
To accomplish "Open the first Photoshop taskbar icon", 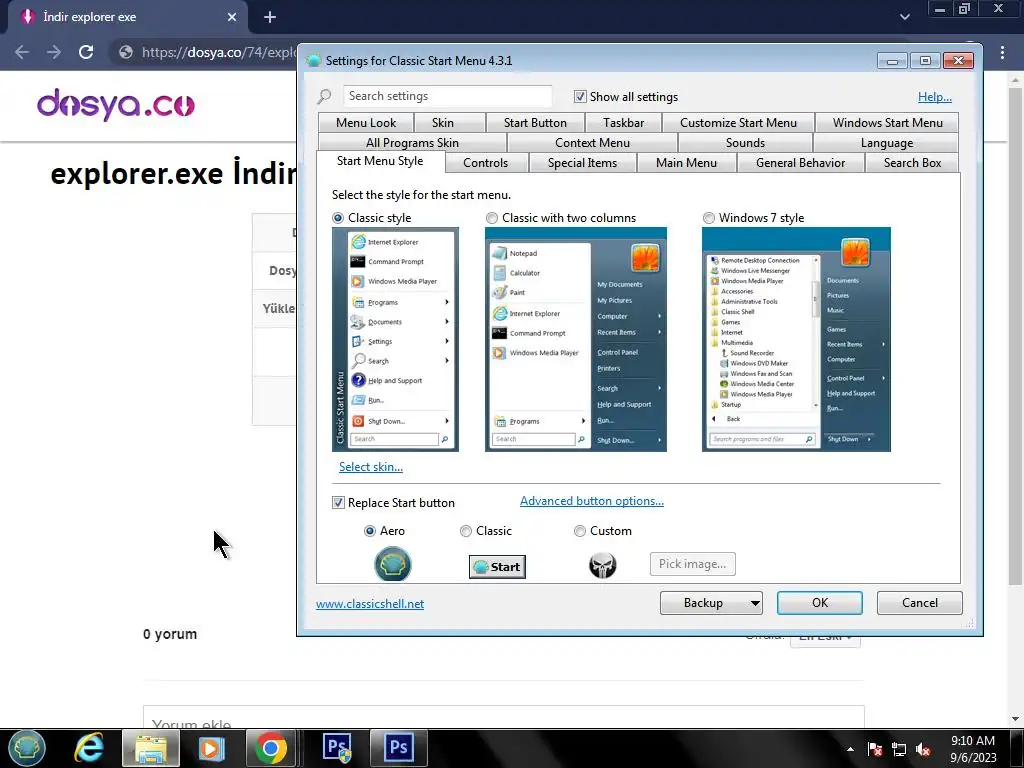I will [x=338, y=748].
